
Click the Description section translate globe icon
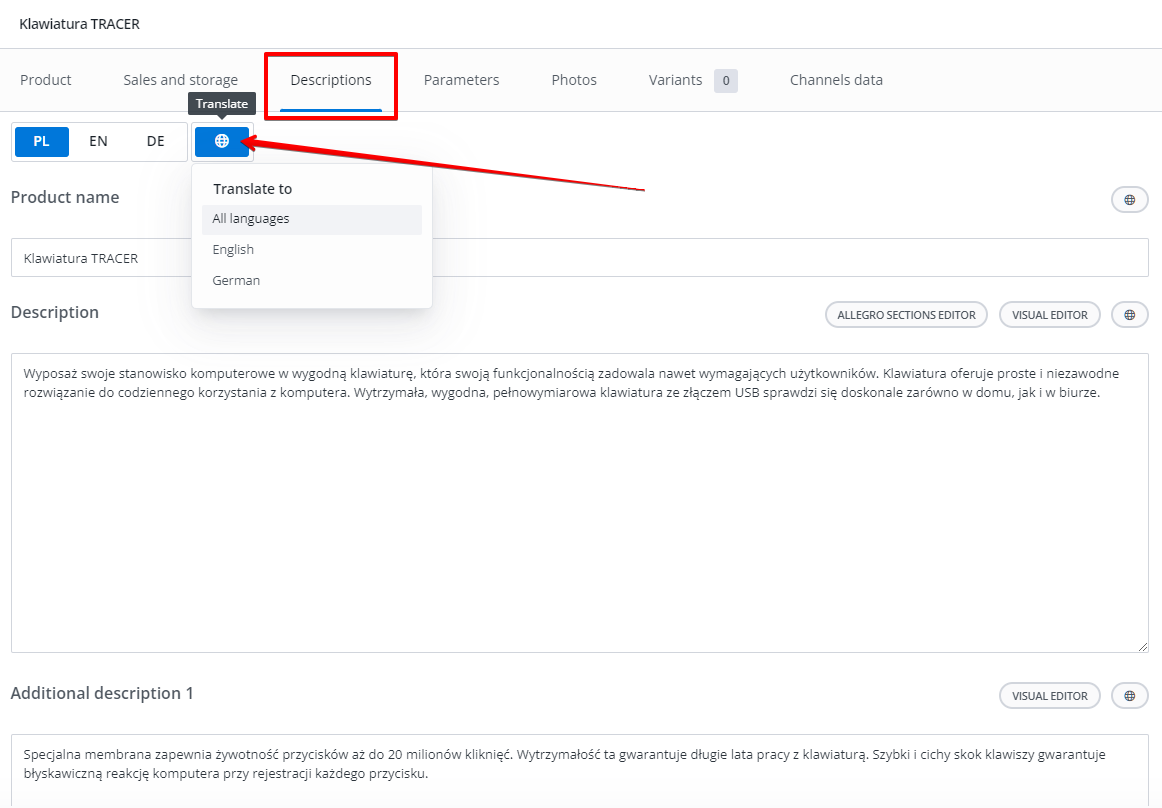point(1129,314)
